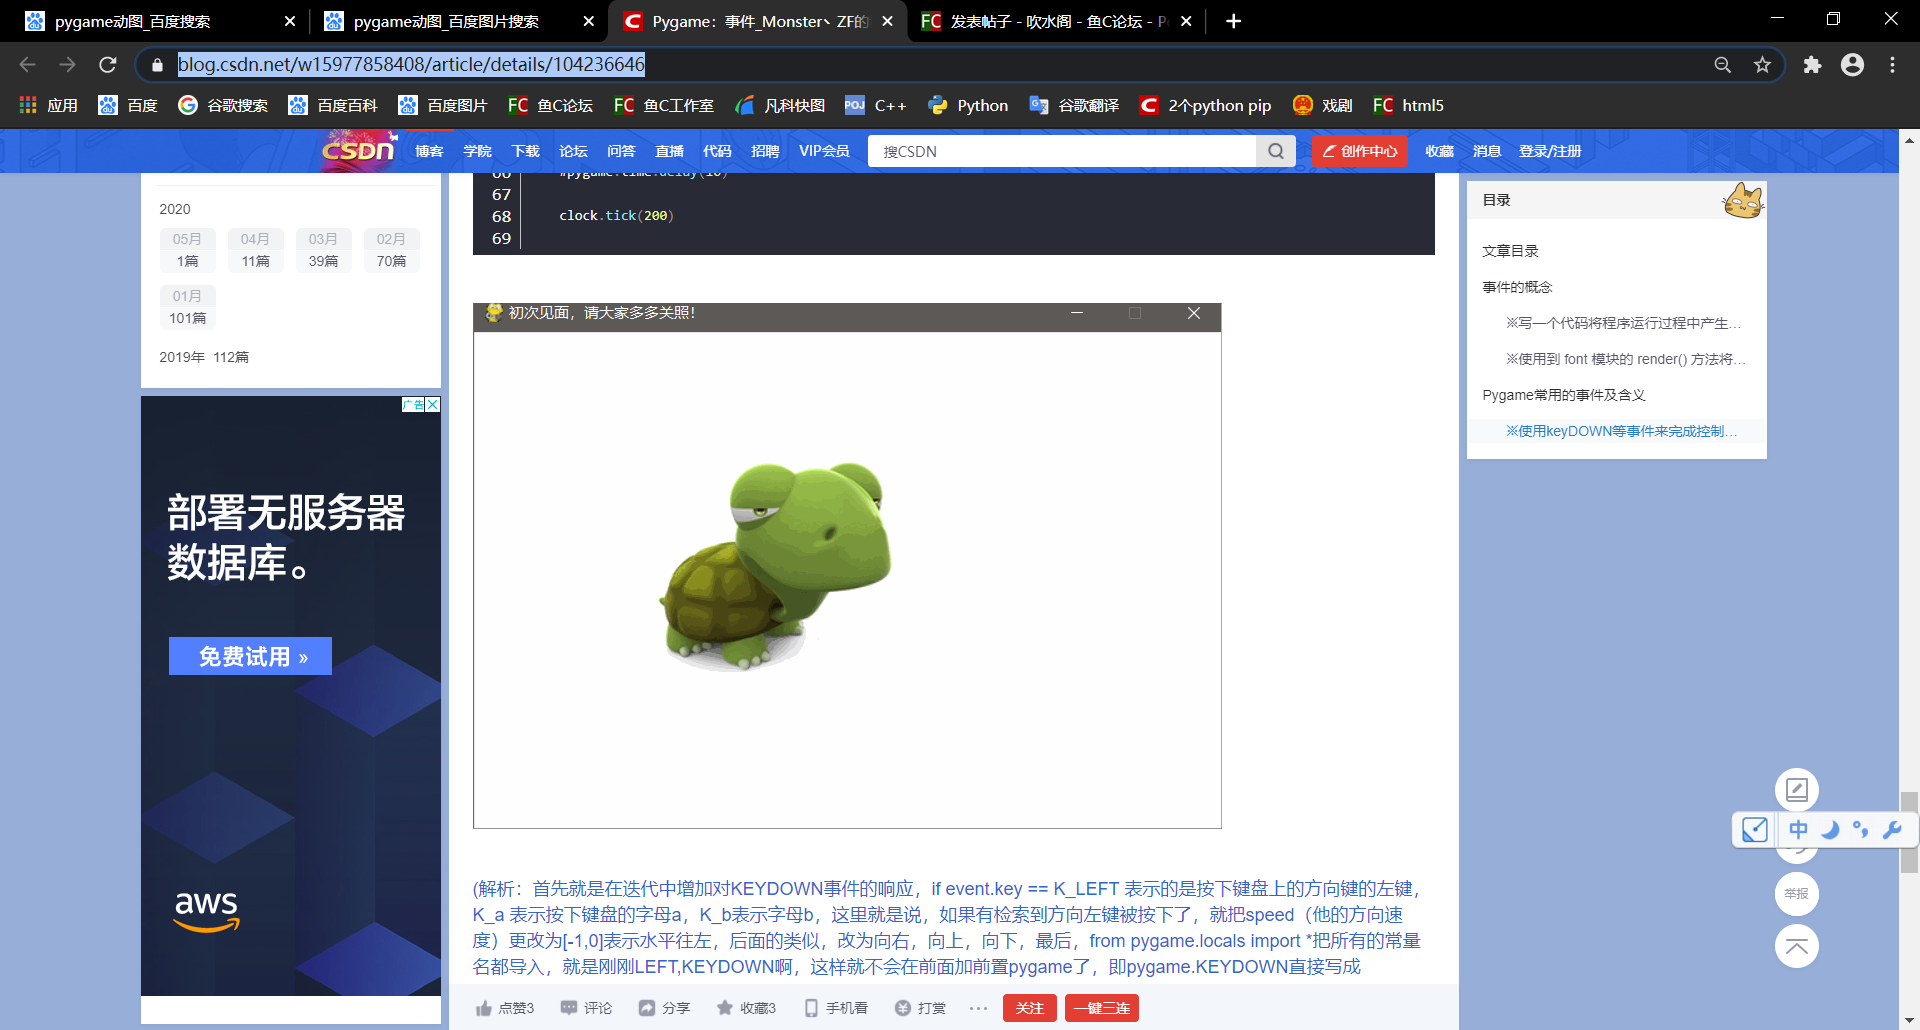Screen dimensions: 1920x1030
Task: Bookmark this page with the star icon
Action: (x=1762, y=64)
